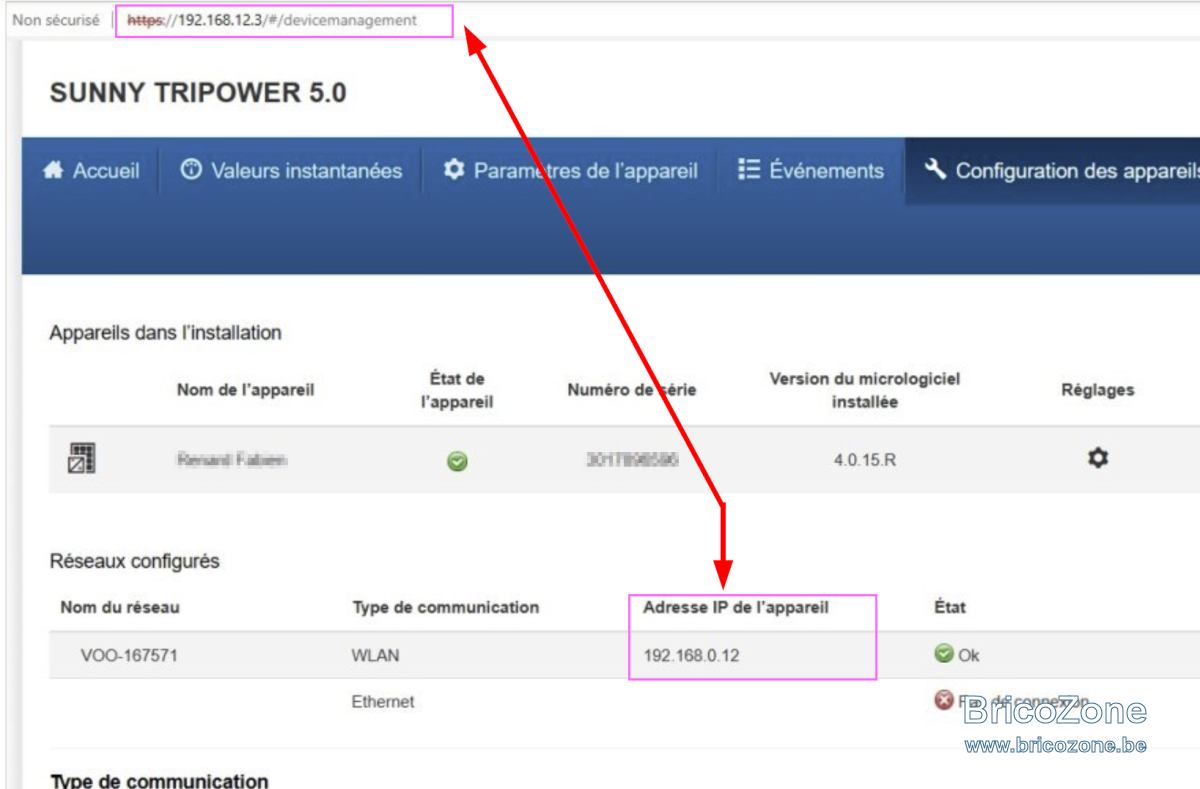The width and height of the screenshot is (1200, 789).
Task: Click the Réglages column header
Action: pos(1097,390)
